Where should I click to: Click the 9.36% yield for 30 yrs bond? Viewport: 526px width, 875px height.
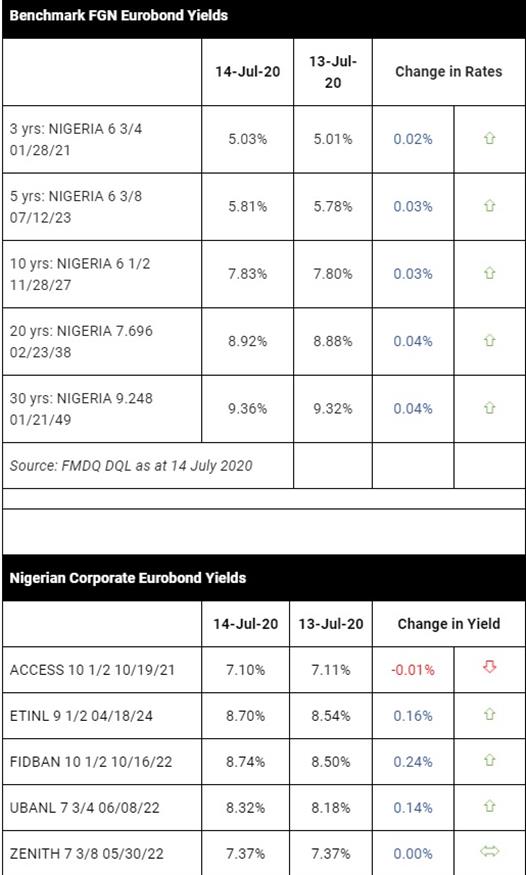(248, 408)
